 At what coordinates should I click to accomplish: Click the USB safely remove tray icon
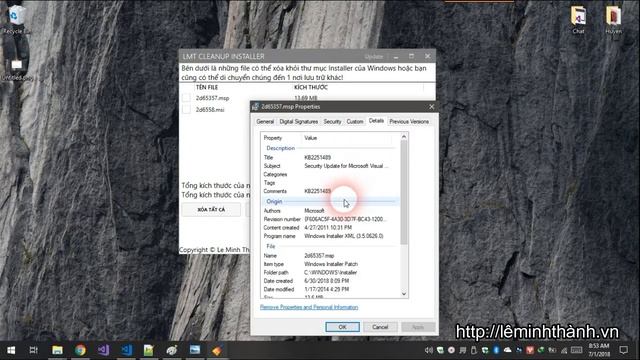point(474,350)
